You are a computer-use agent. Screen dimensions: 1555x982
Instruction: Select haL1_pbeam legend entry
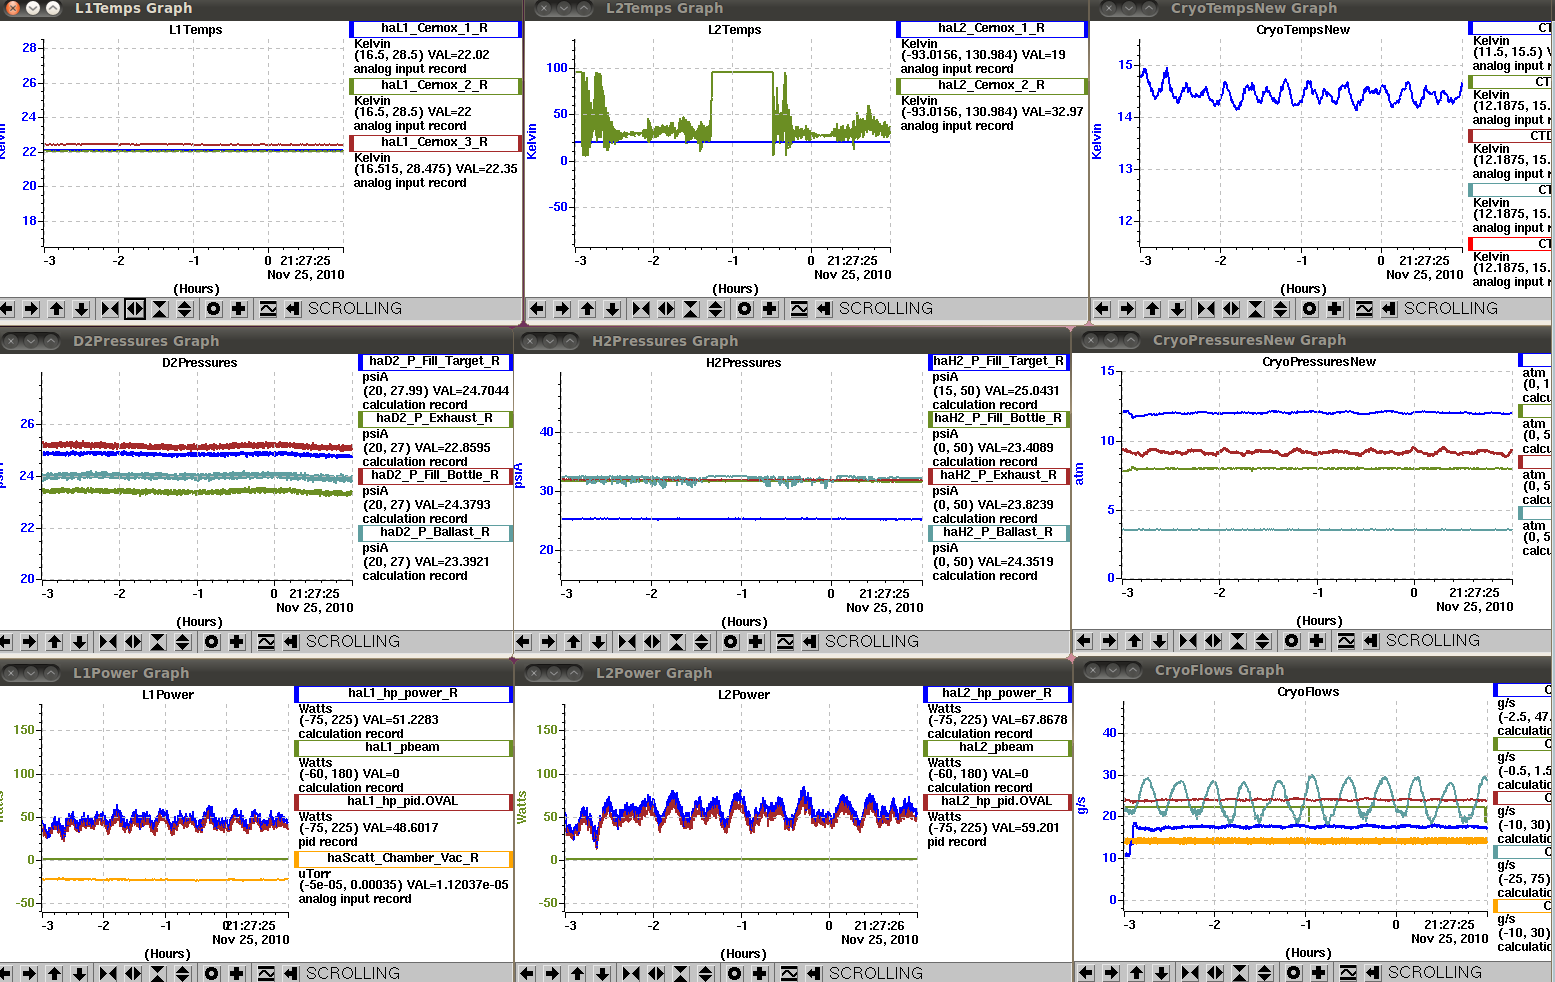coord(403,748)
